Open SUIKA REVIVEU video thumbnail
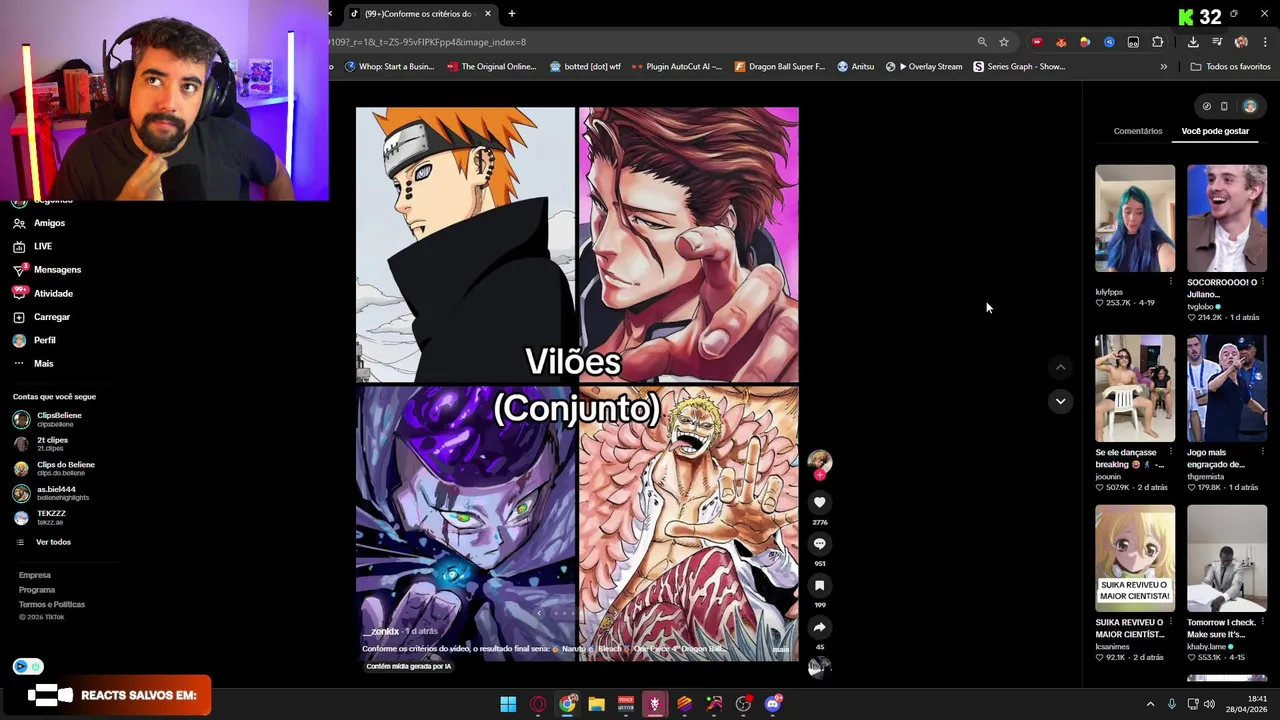 tap(1135, 558)
